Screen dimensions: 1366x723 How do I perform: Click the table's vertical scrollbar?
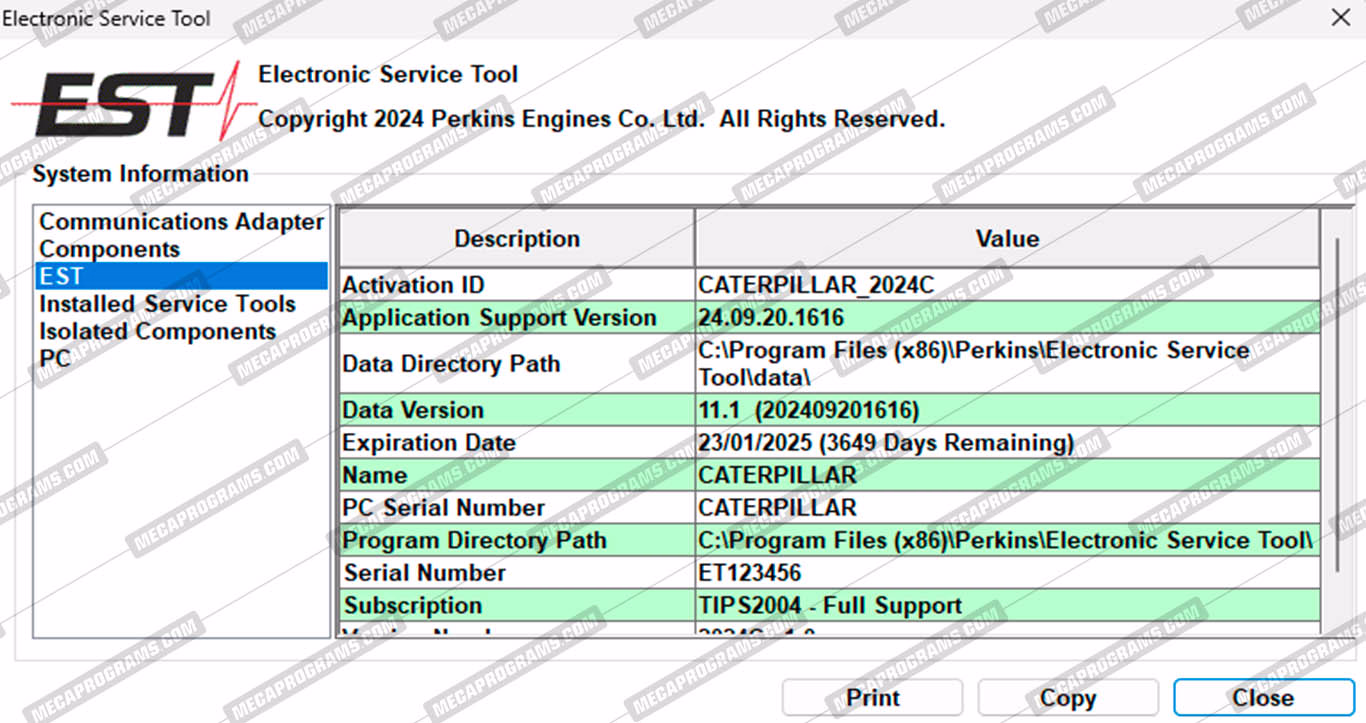click(x=1337, y=405)
